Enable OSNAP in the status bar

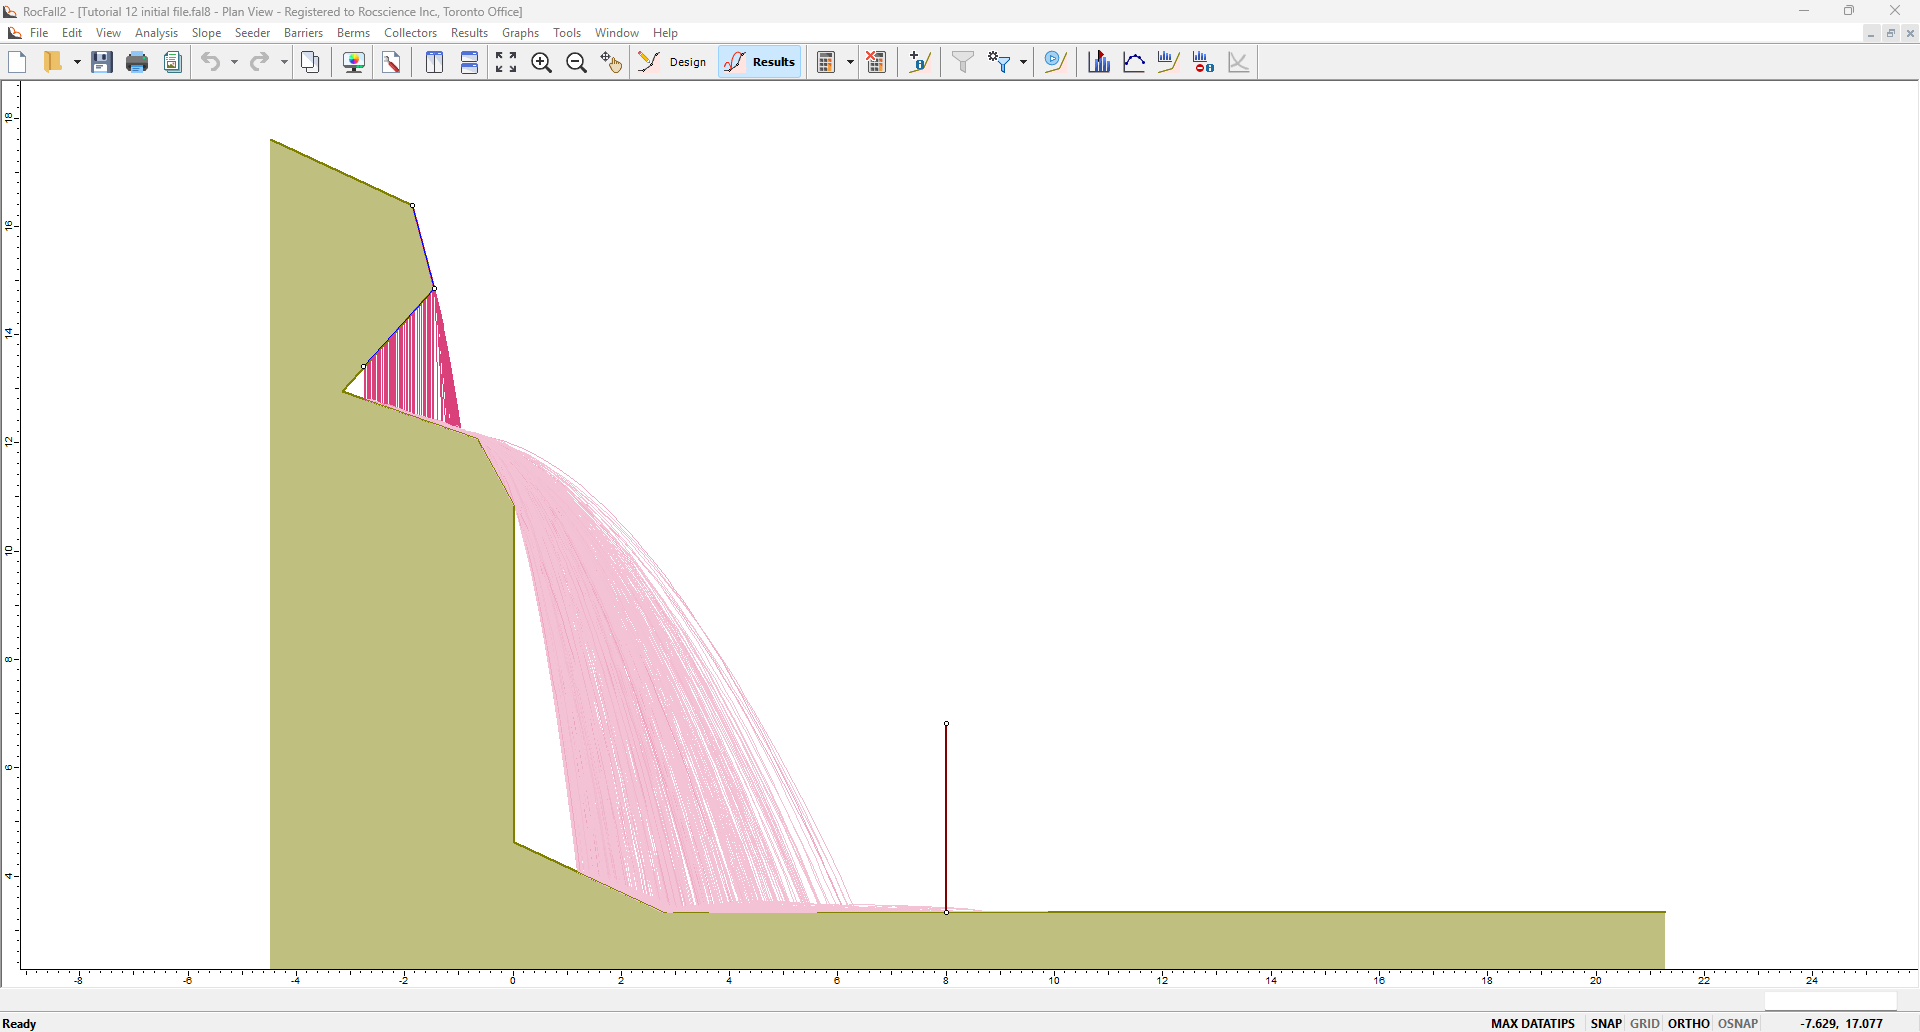pyautogui.click(x=1738, y=1023)
